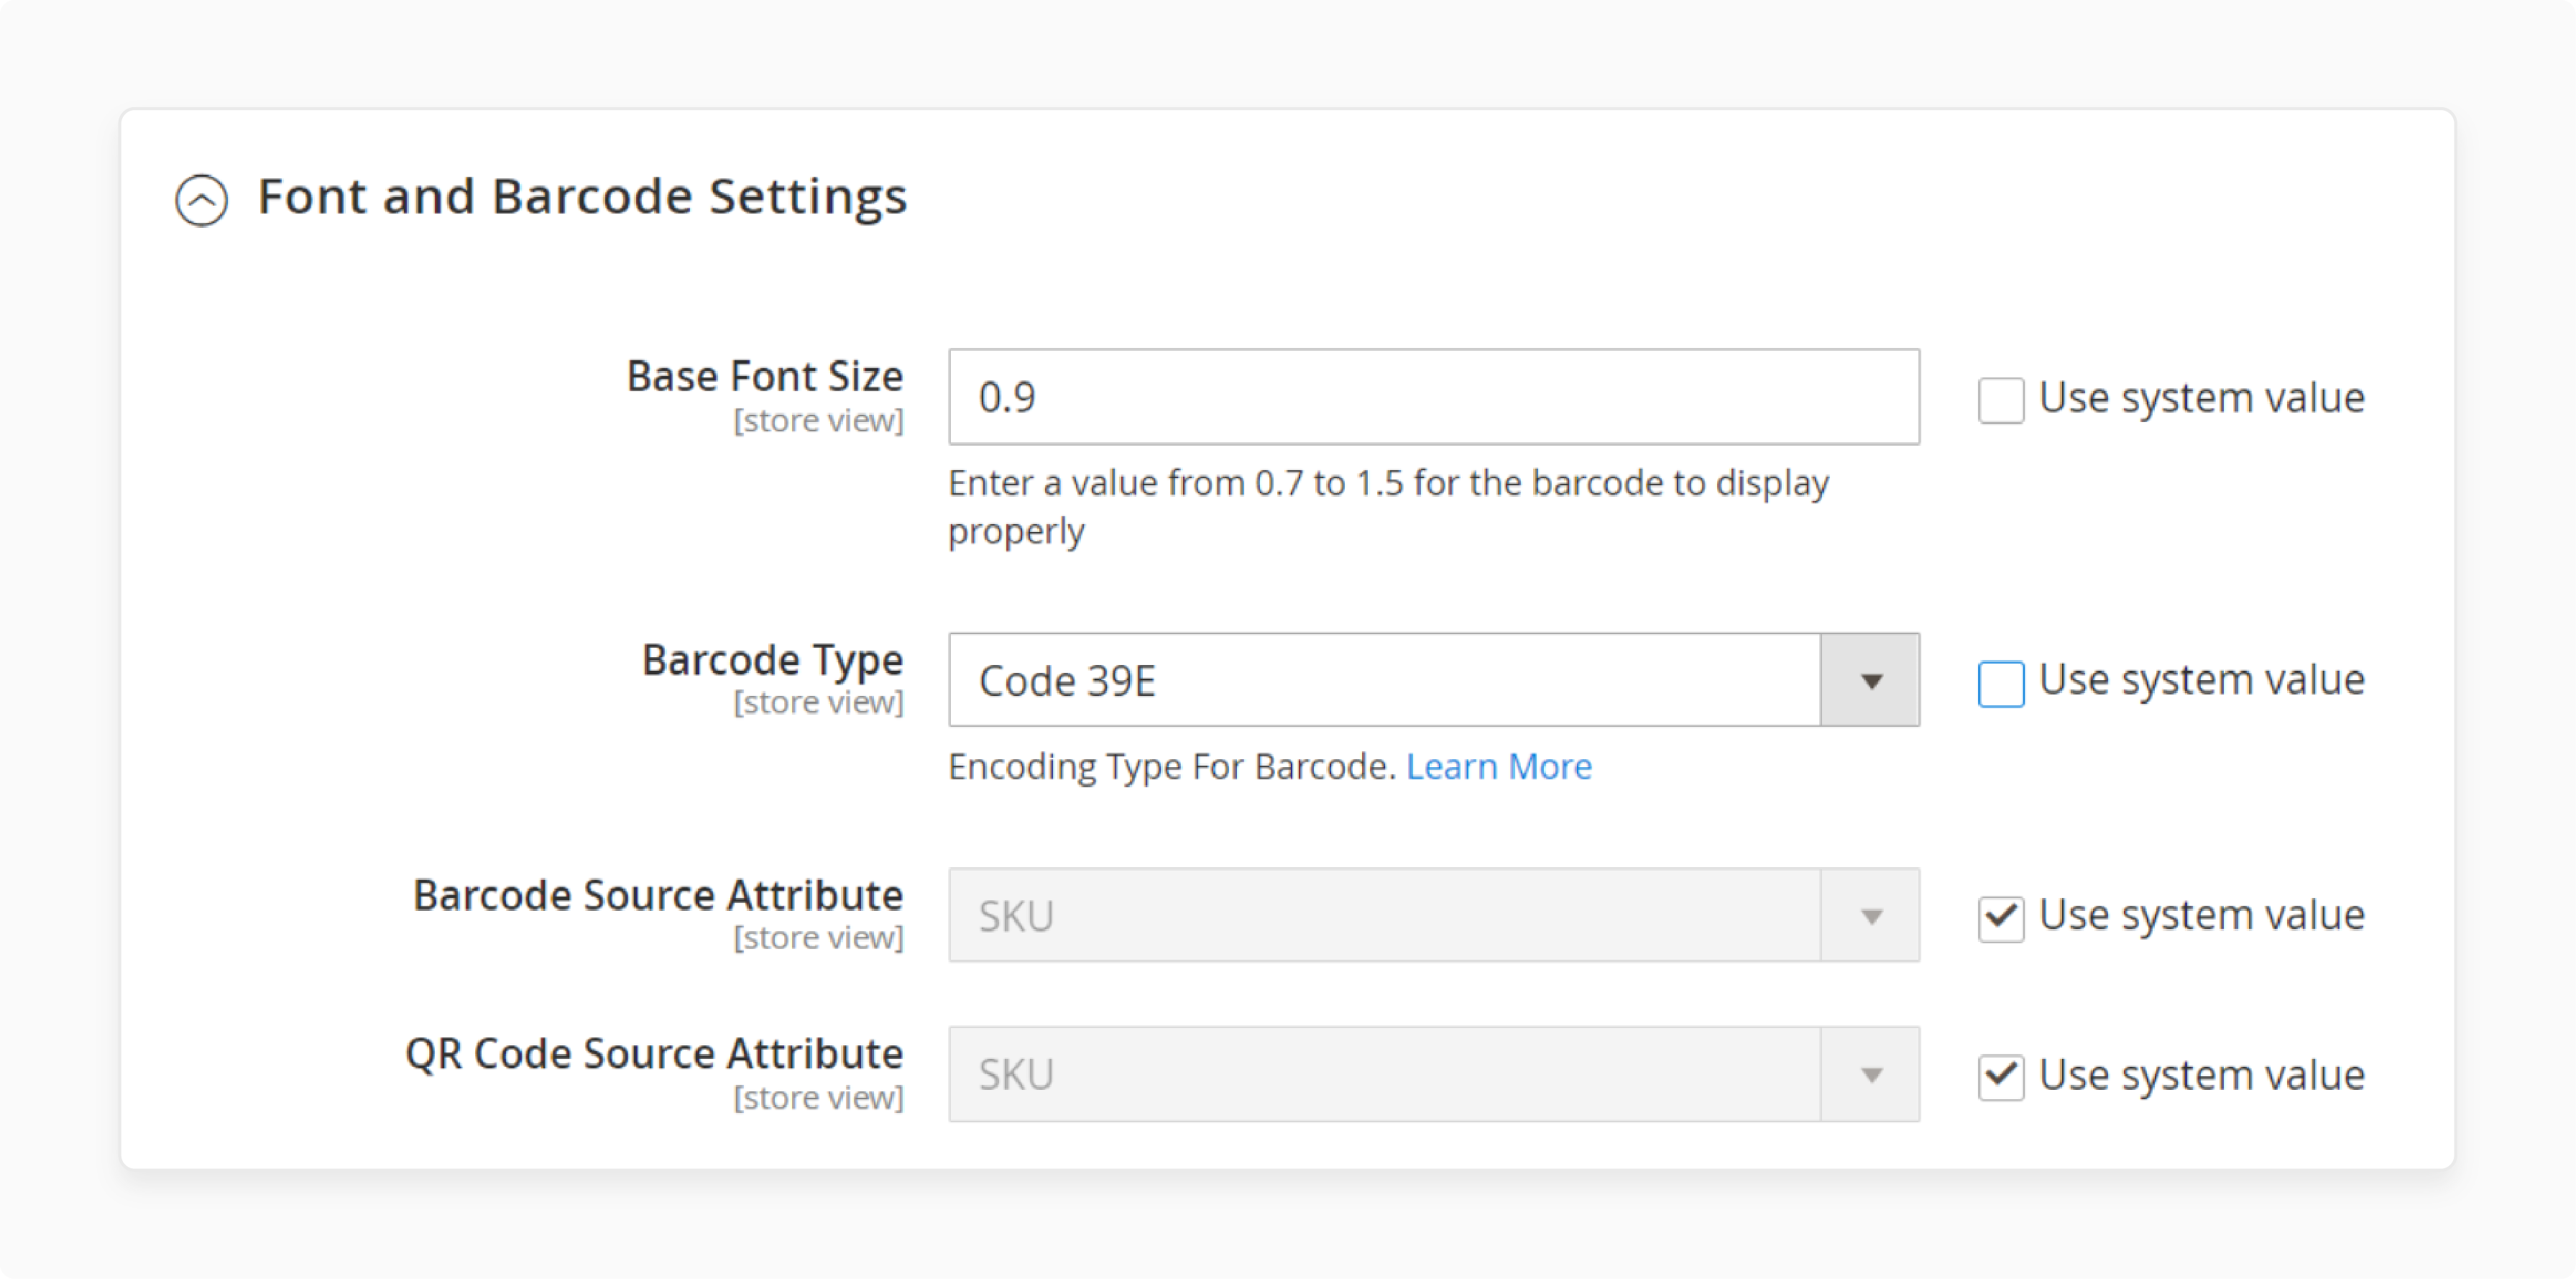
Task: Open the Barcode Type dropdown
Action: 1433,680
